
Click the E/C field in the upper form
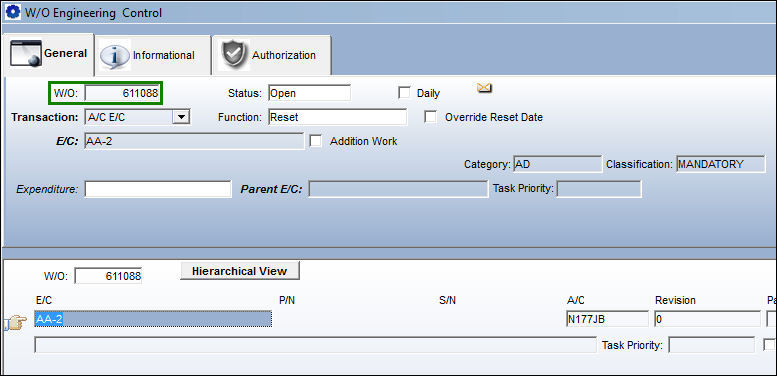coord(194,141)
